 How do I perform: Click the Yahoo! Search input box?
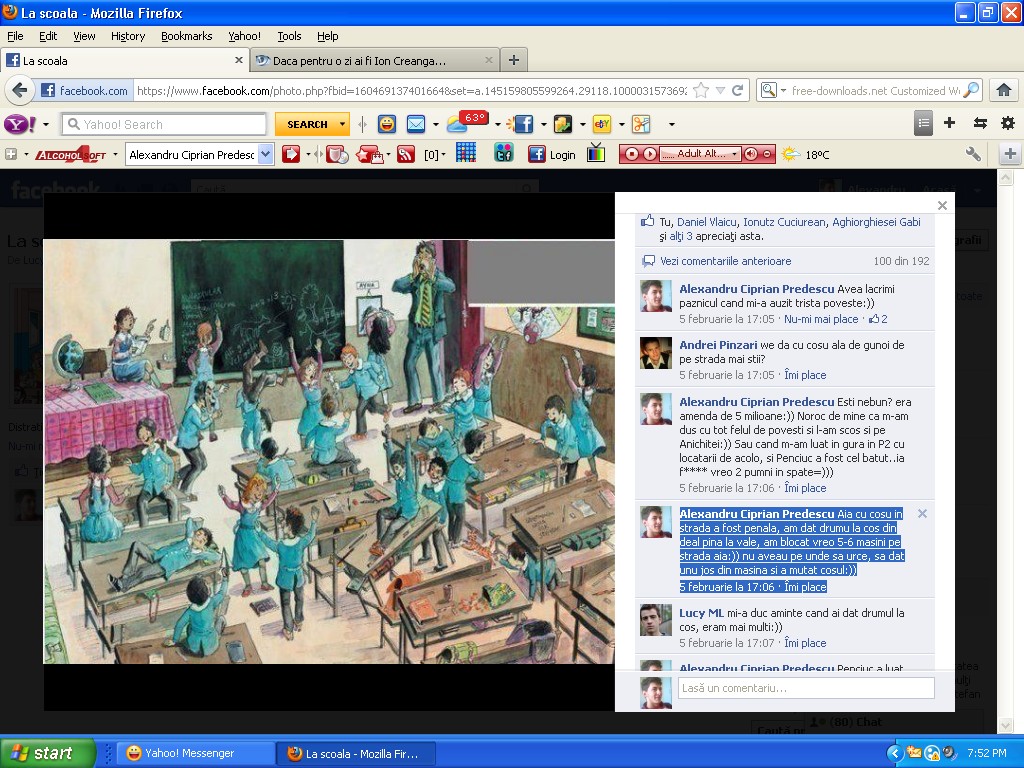(x=164, y=124)
